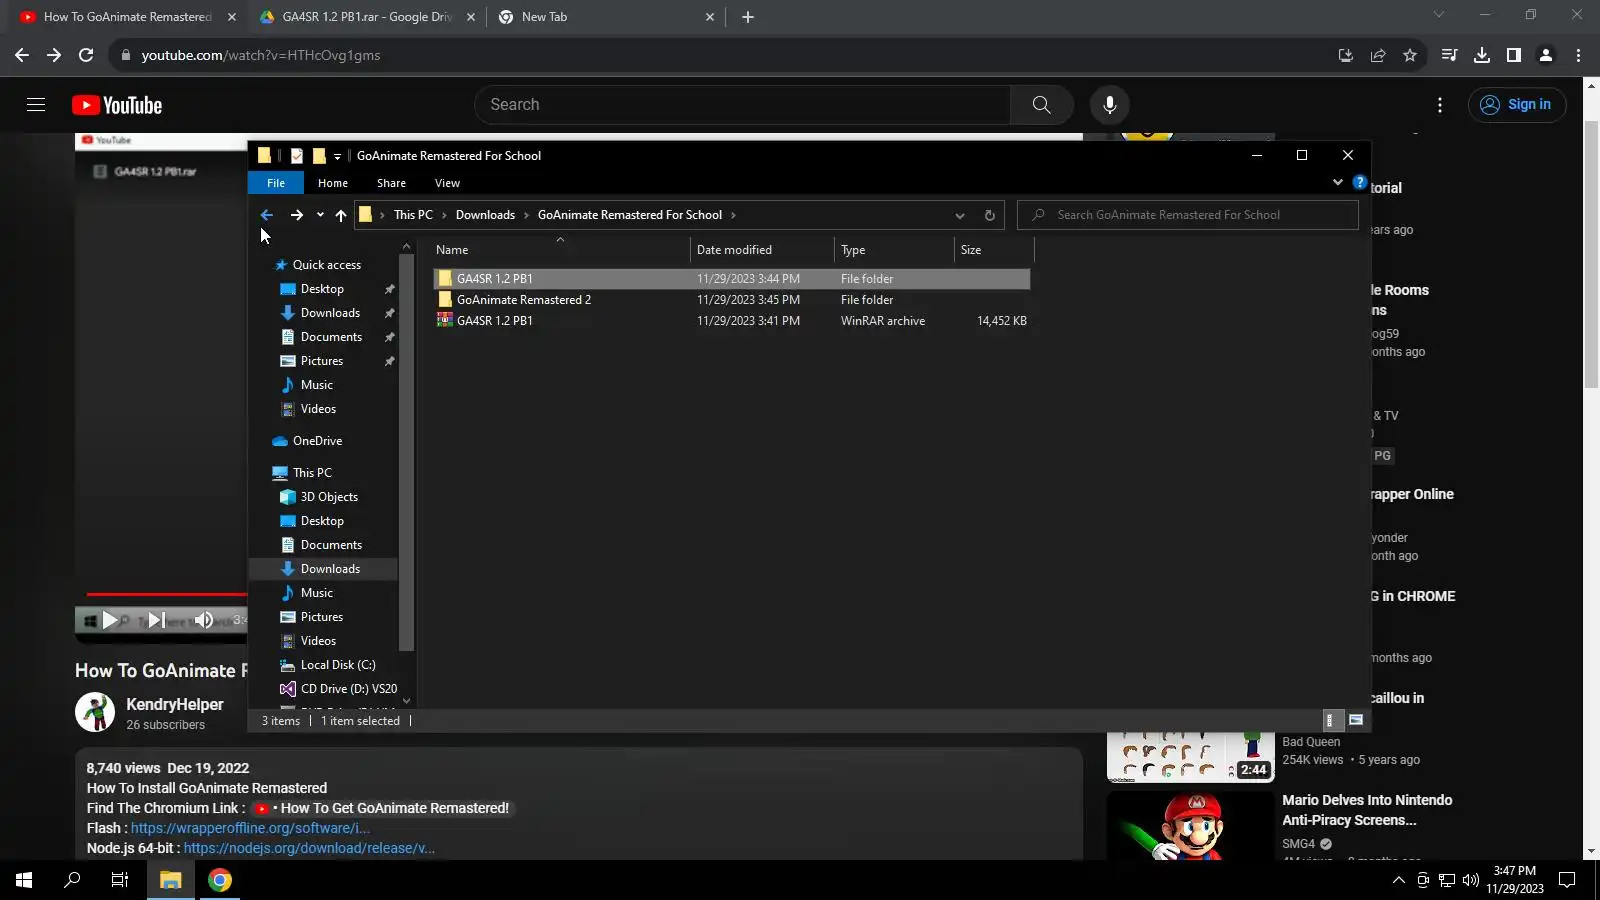1600x900 pixels.
Task: Expand File Explorer ribbon chevron
Action: 1338,182
